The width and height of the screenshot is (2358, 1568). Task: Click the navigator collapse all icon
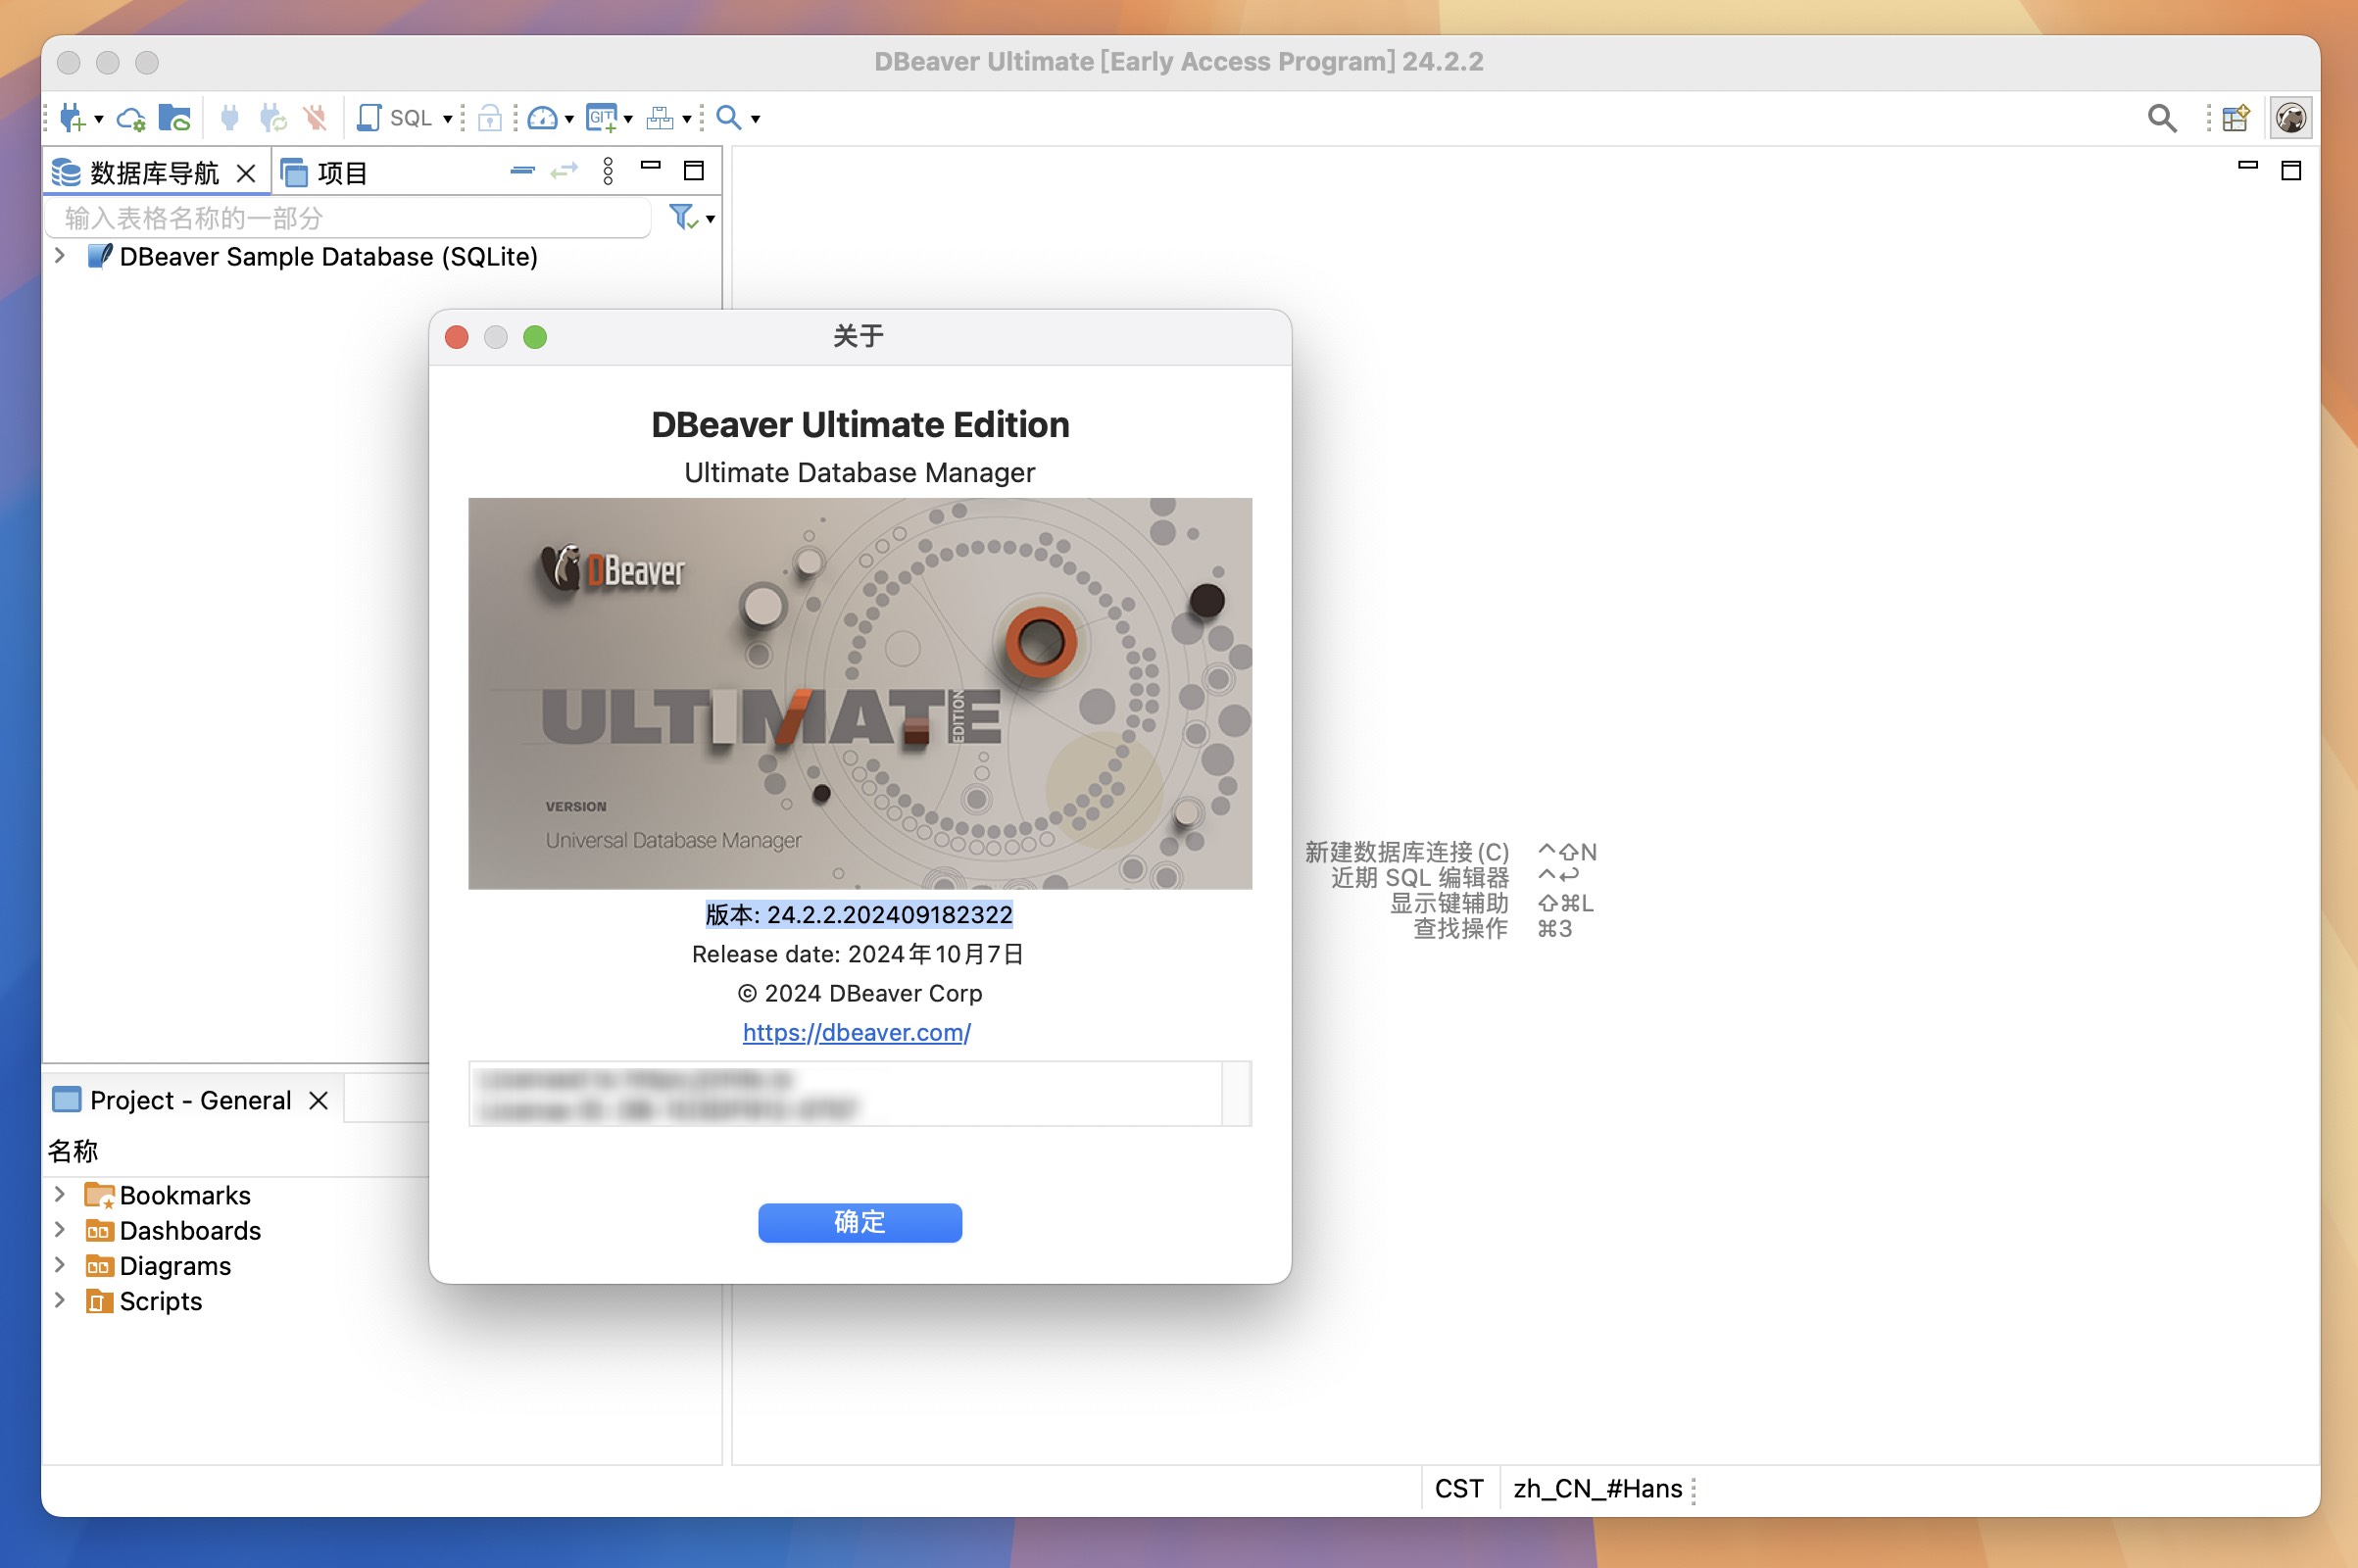click(522, 171)
